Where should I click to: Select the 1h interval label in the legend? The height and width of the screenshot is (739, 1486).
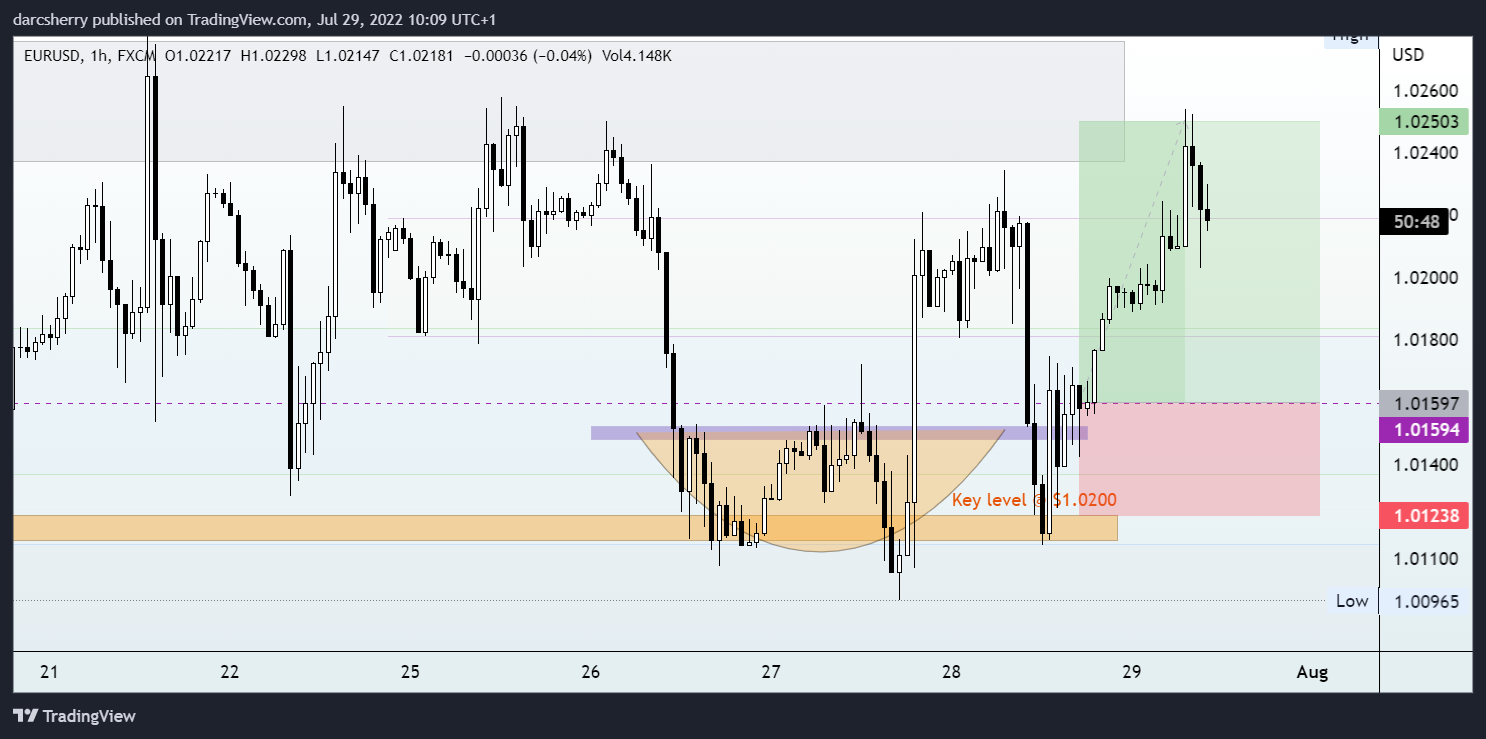pos(99,56)
